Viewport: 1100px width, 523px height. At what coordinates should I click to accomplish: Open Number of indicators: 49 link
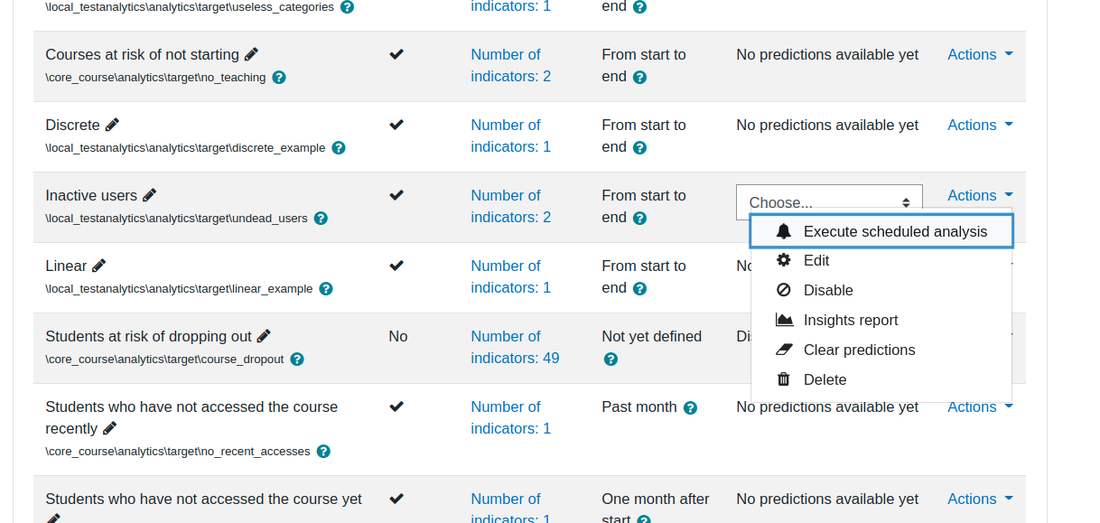[x=515, y=347]
